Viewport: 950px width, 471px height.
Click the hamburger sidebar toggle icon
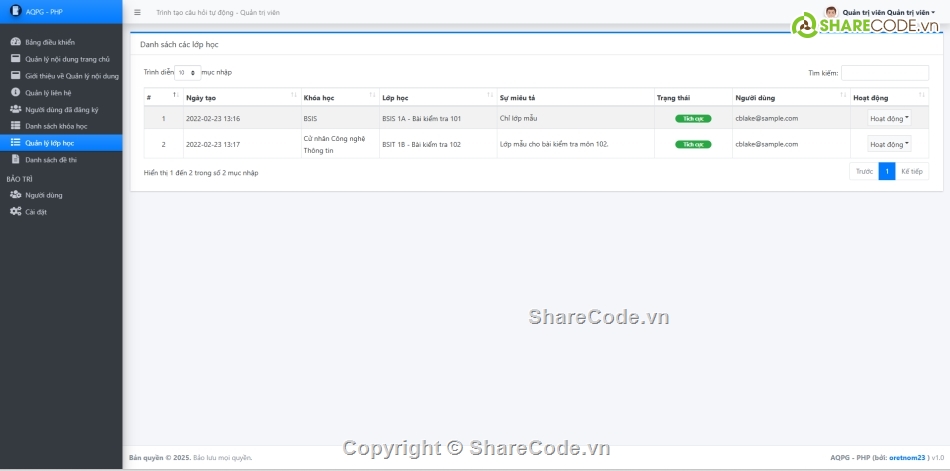click(137, 12)
